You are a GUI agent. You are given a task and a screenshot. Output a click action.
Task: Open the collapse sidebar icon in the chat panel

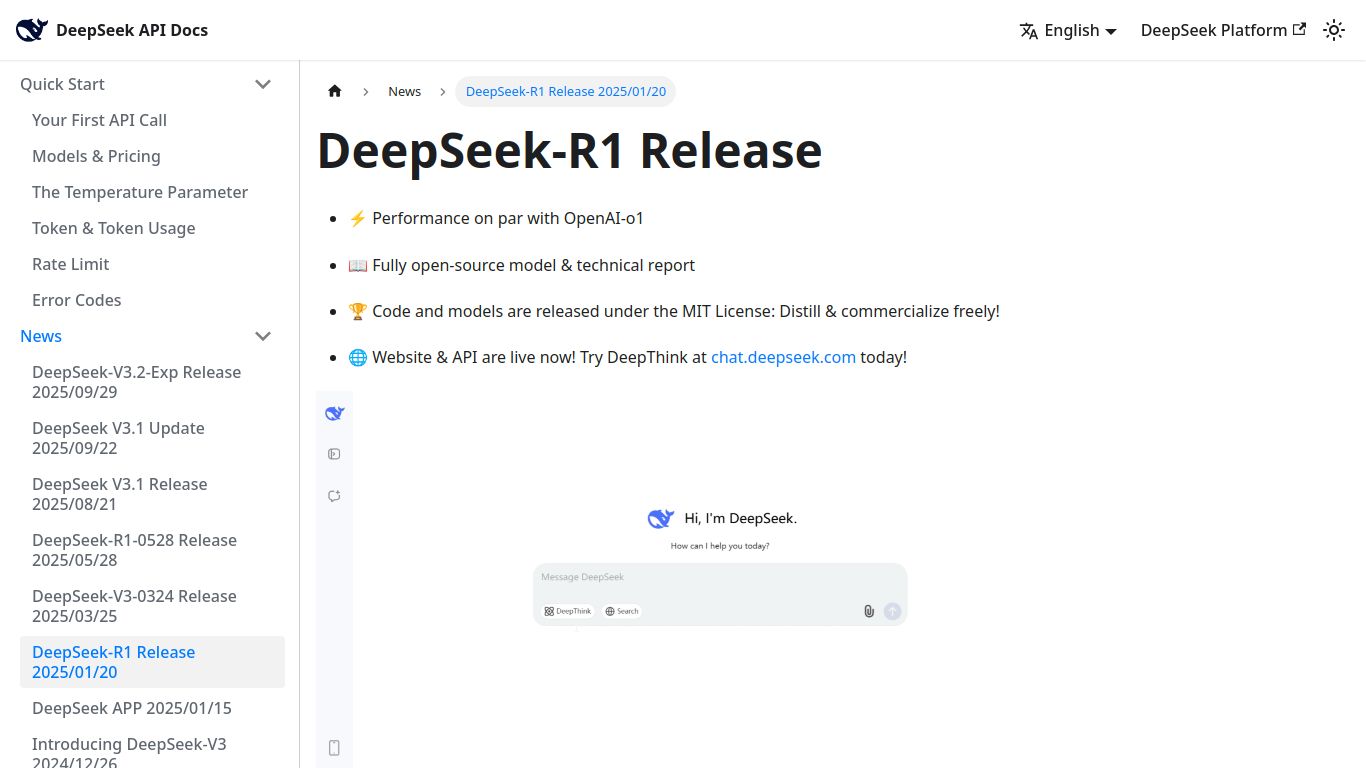click(x=334, y=454)
